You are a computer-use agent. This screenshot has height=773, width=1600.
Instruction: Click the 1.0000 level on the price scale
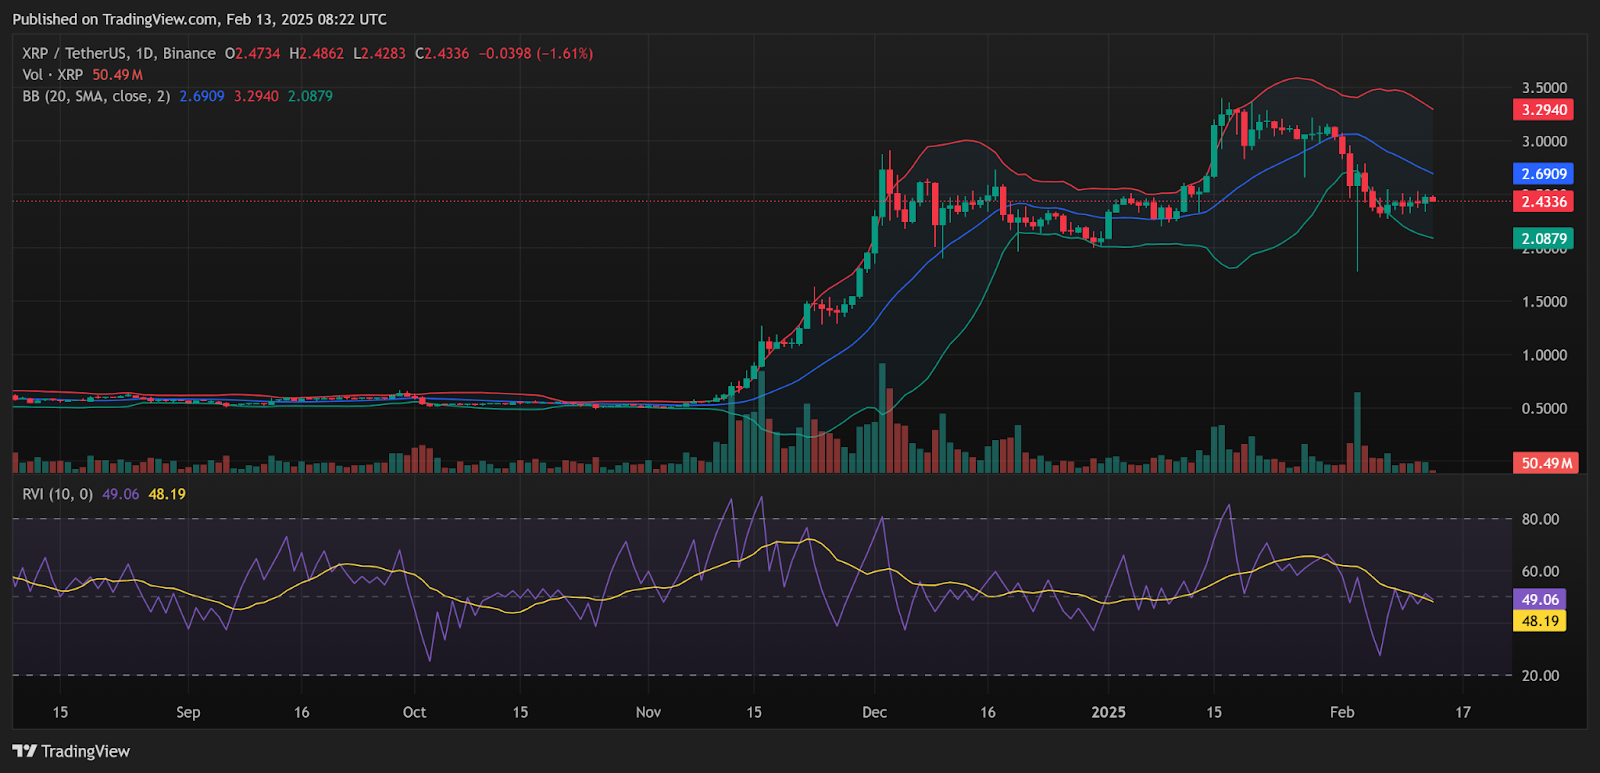(x=1544, y=356)
